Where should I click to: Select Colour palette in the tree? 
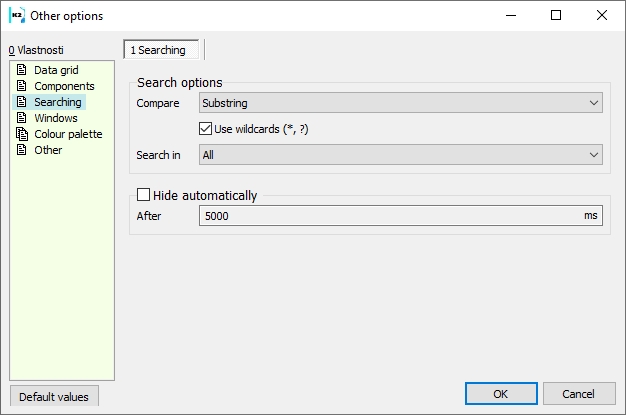[x=68, y=134]
